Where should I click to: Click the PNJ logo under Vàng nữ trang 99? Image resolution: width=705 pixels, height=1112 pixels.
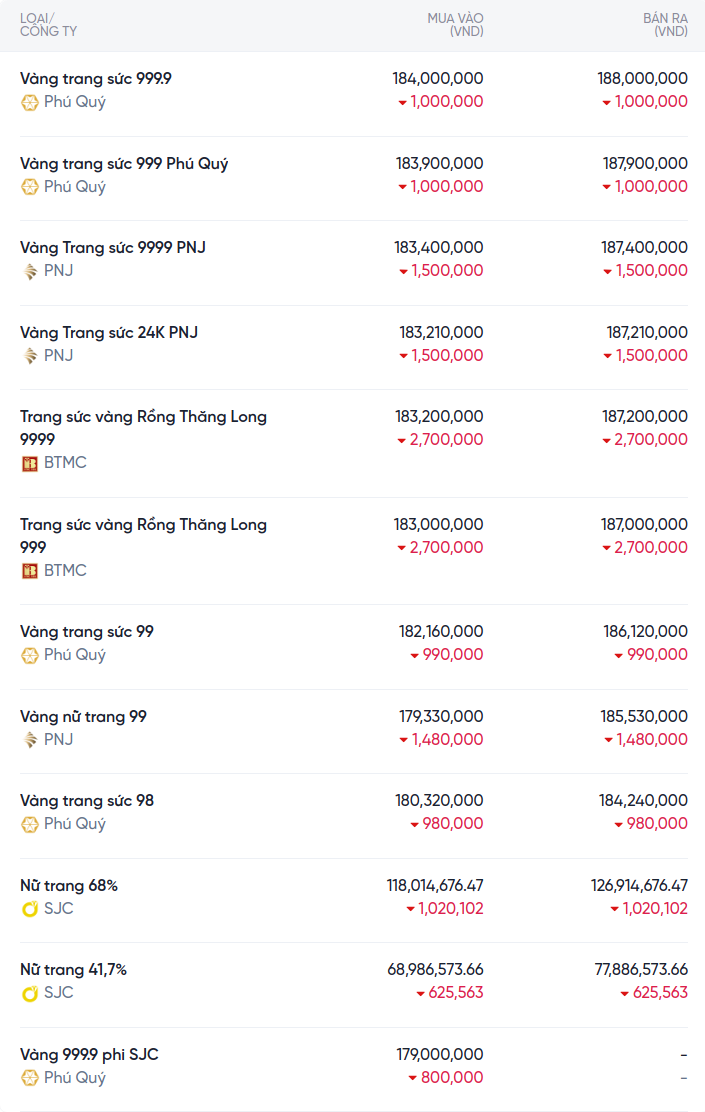[30, 740]
